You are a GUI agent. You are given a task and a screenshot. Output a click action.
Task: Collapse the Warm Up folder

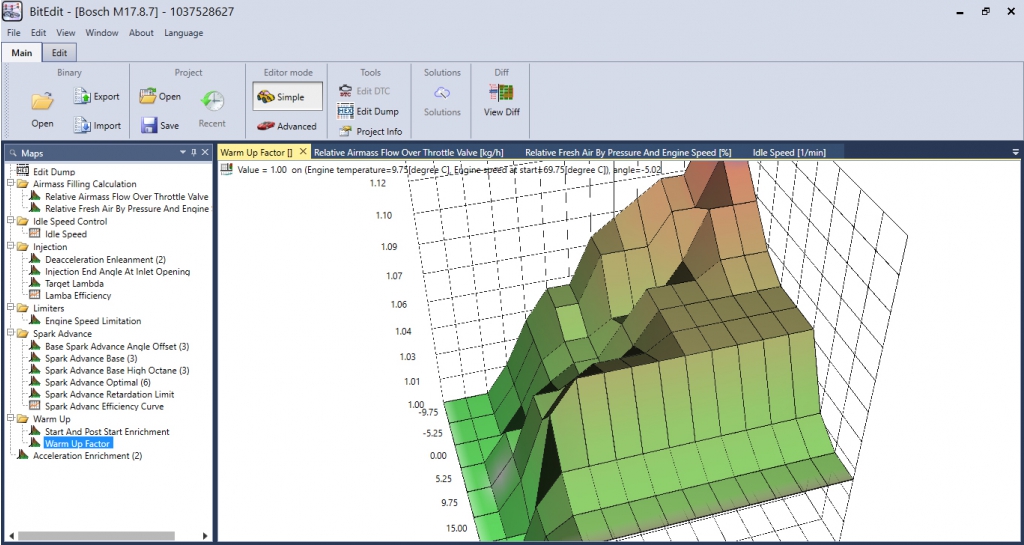[x=10, y=419]
